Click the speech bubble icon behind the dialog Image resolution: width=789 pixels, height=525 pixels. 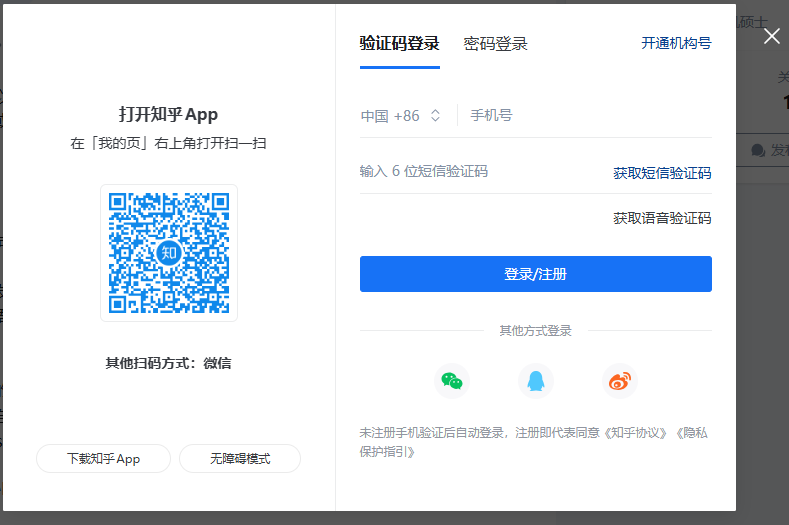click(x=757, y=150)
